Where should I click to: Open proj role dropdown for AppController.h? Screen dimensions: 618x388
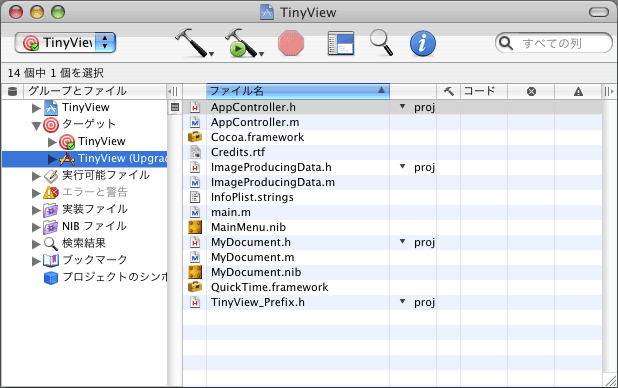[x=402, y=106]
